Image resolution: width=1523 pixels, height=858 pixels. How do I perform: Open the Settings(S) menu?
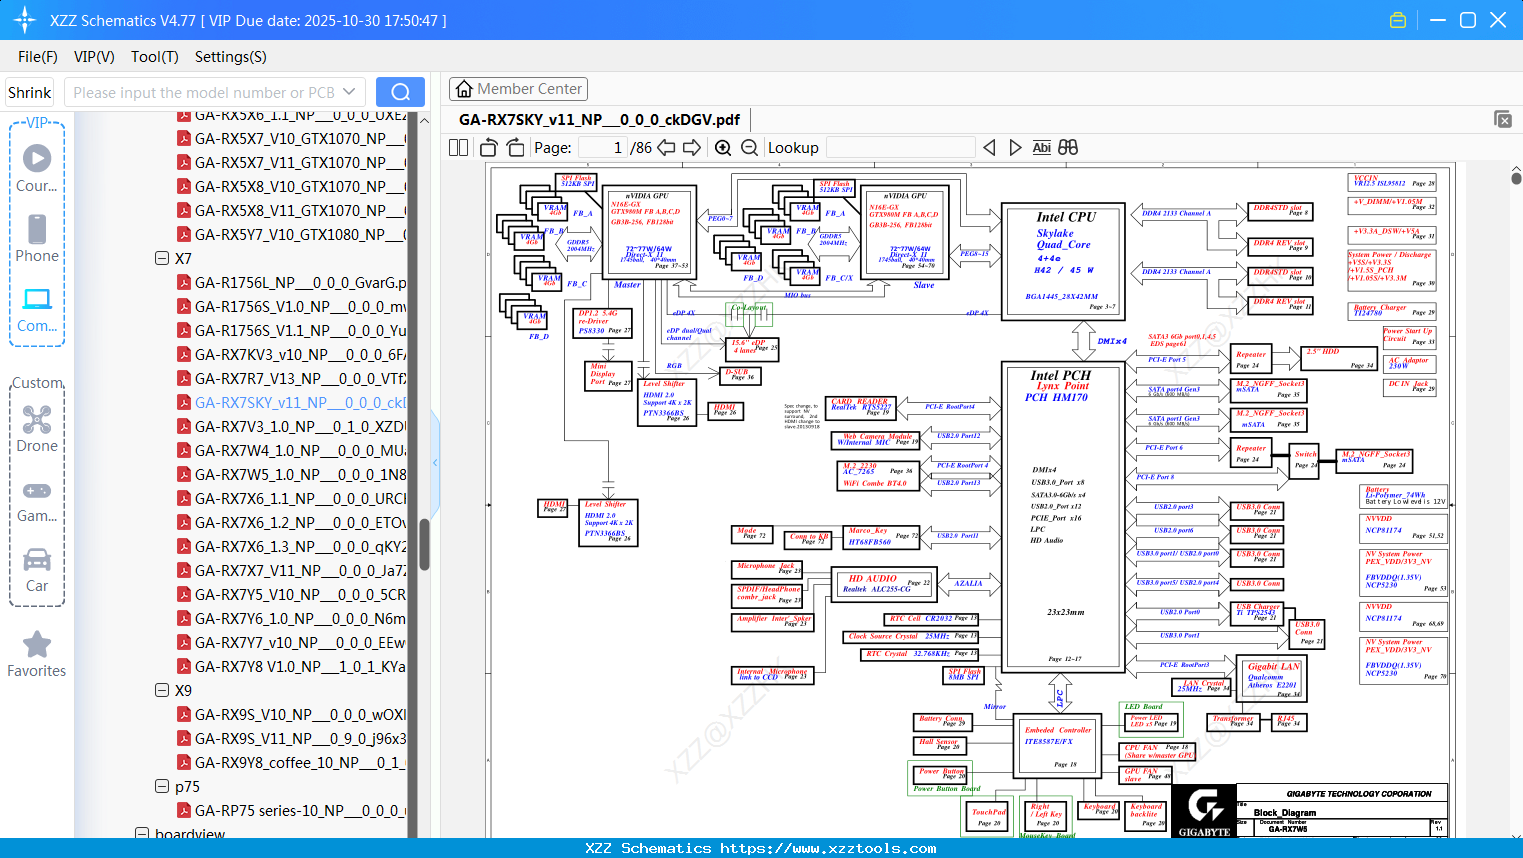tap(231, 57)
